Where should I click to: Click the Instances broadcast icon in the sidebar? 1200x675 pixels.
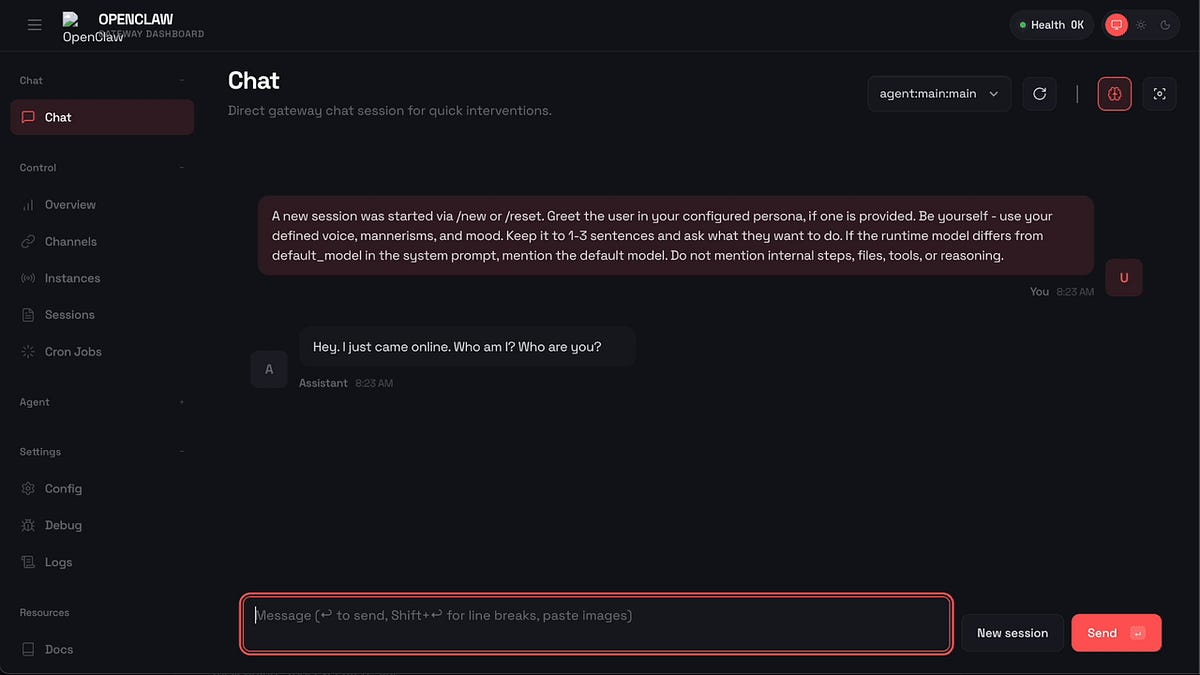27,278
